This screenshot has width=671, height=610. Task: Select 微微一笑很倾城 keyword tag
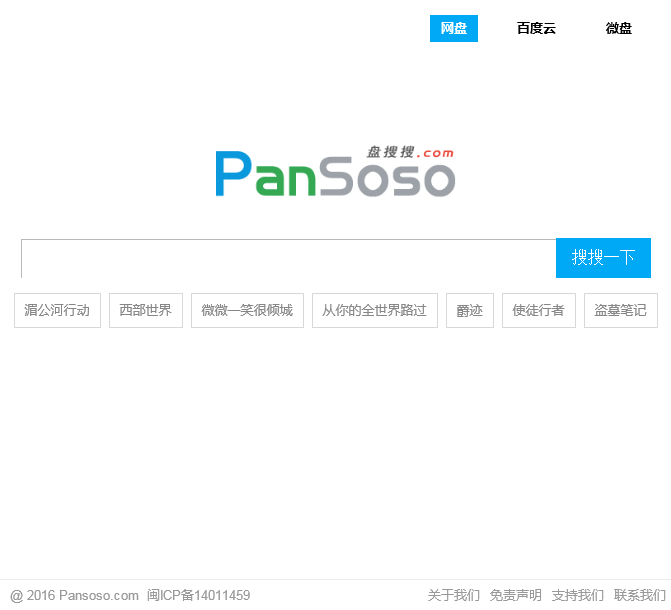point(247,310)
